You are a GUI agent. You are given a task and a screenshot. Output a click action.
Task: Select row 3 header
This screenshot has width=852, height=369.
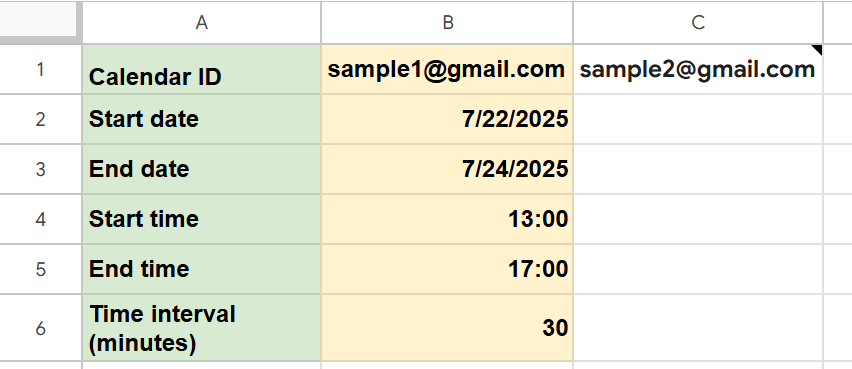point(41,169)
